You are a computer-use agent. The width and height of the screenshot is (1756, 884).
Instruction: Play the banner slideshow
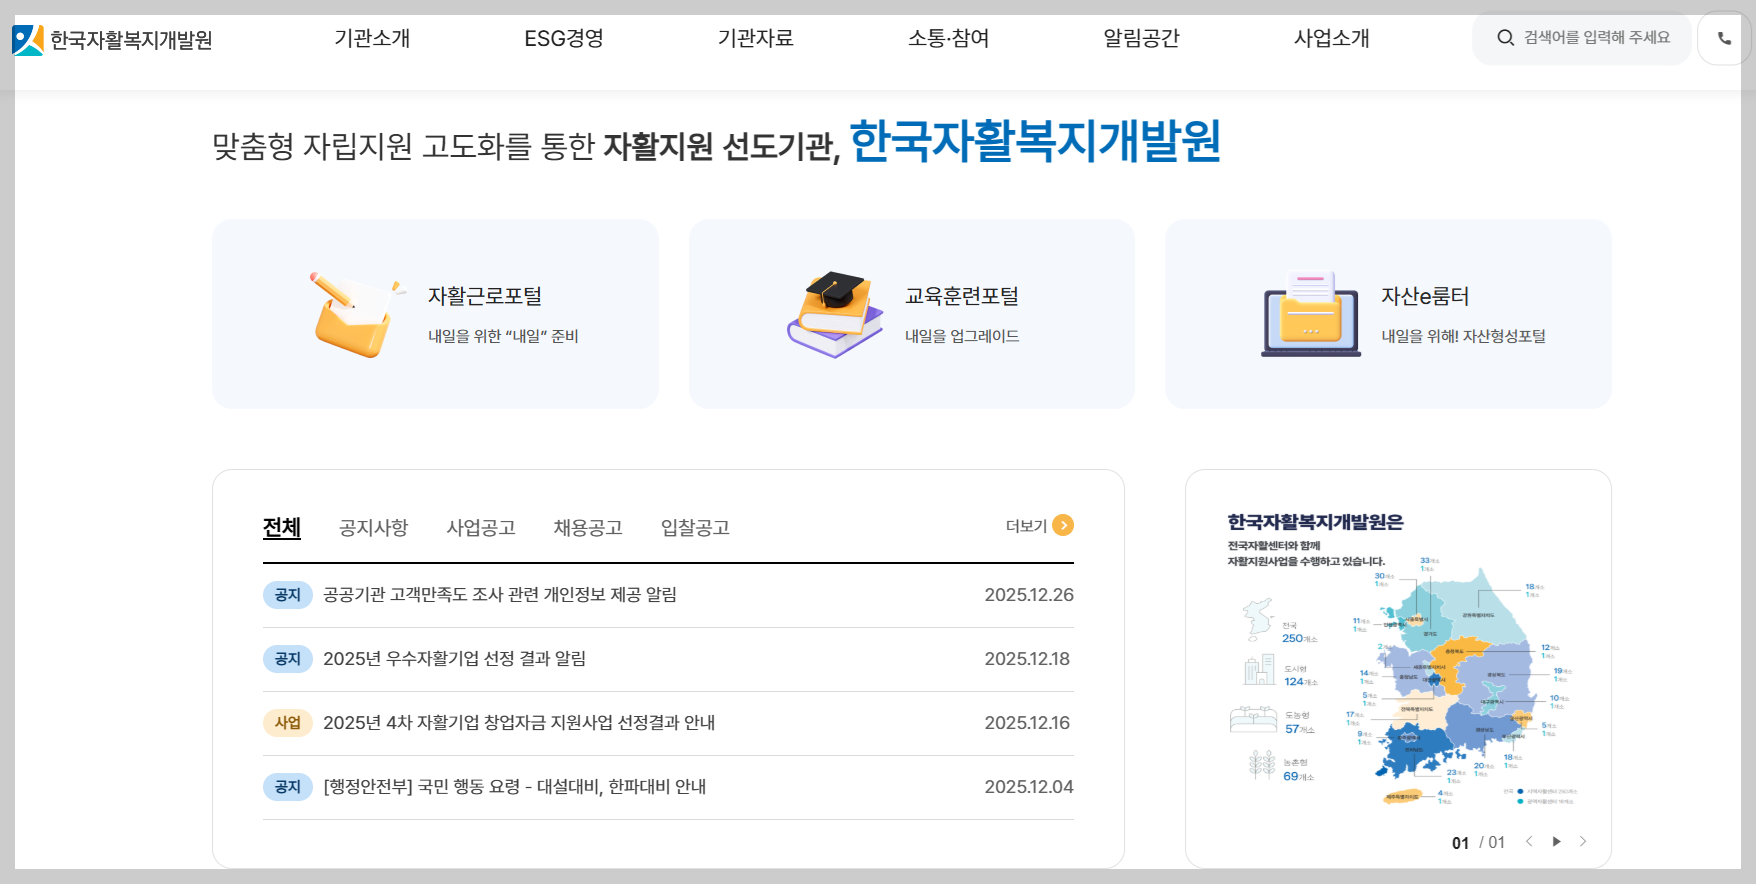[x=1556, y=841]
